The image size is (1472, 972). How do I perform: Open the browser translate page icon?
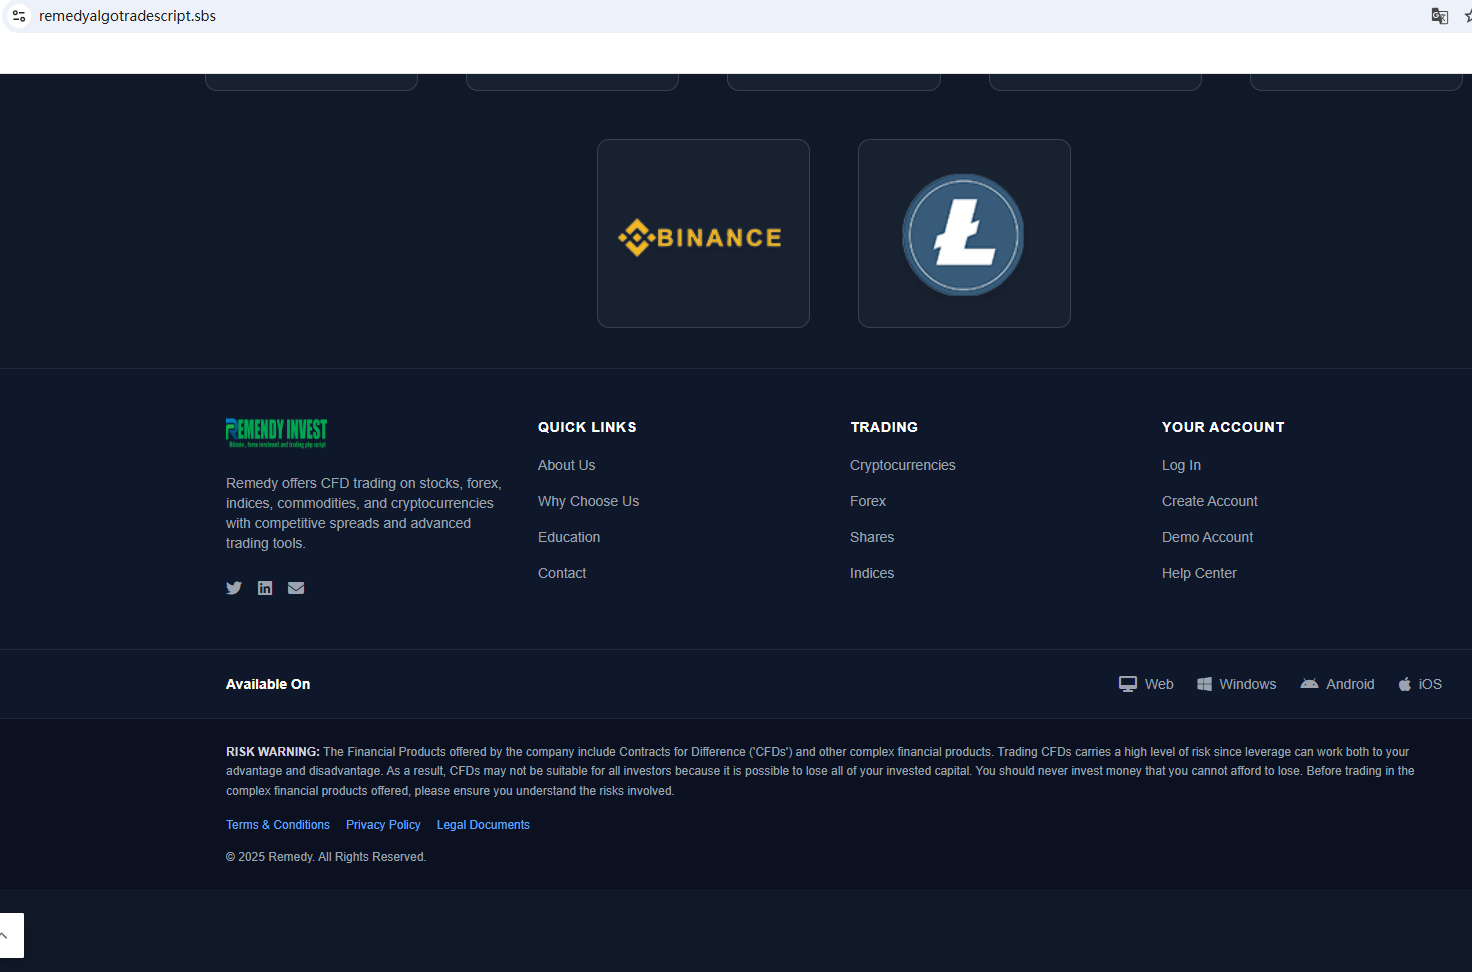pyautogui.click(x=1440, y=16)
